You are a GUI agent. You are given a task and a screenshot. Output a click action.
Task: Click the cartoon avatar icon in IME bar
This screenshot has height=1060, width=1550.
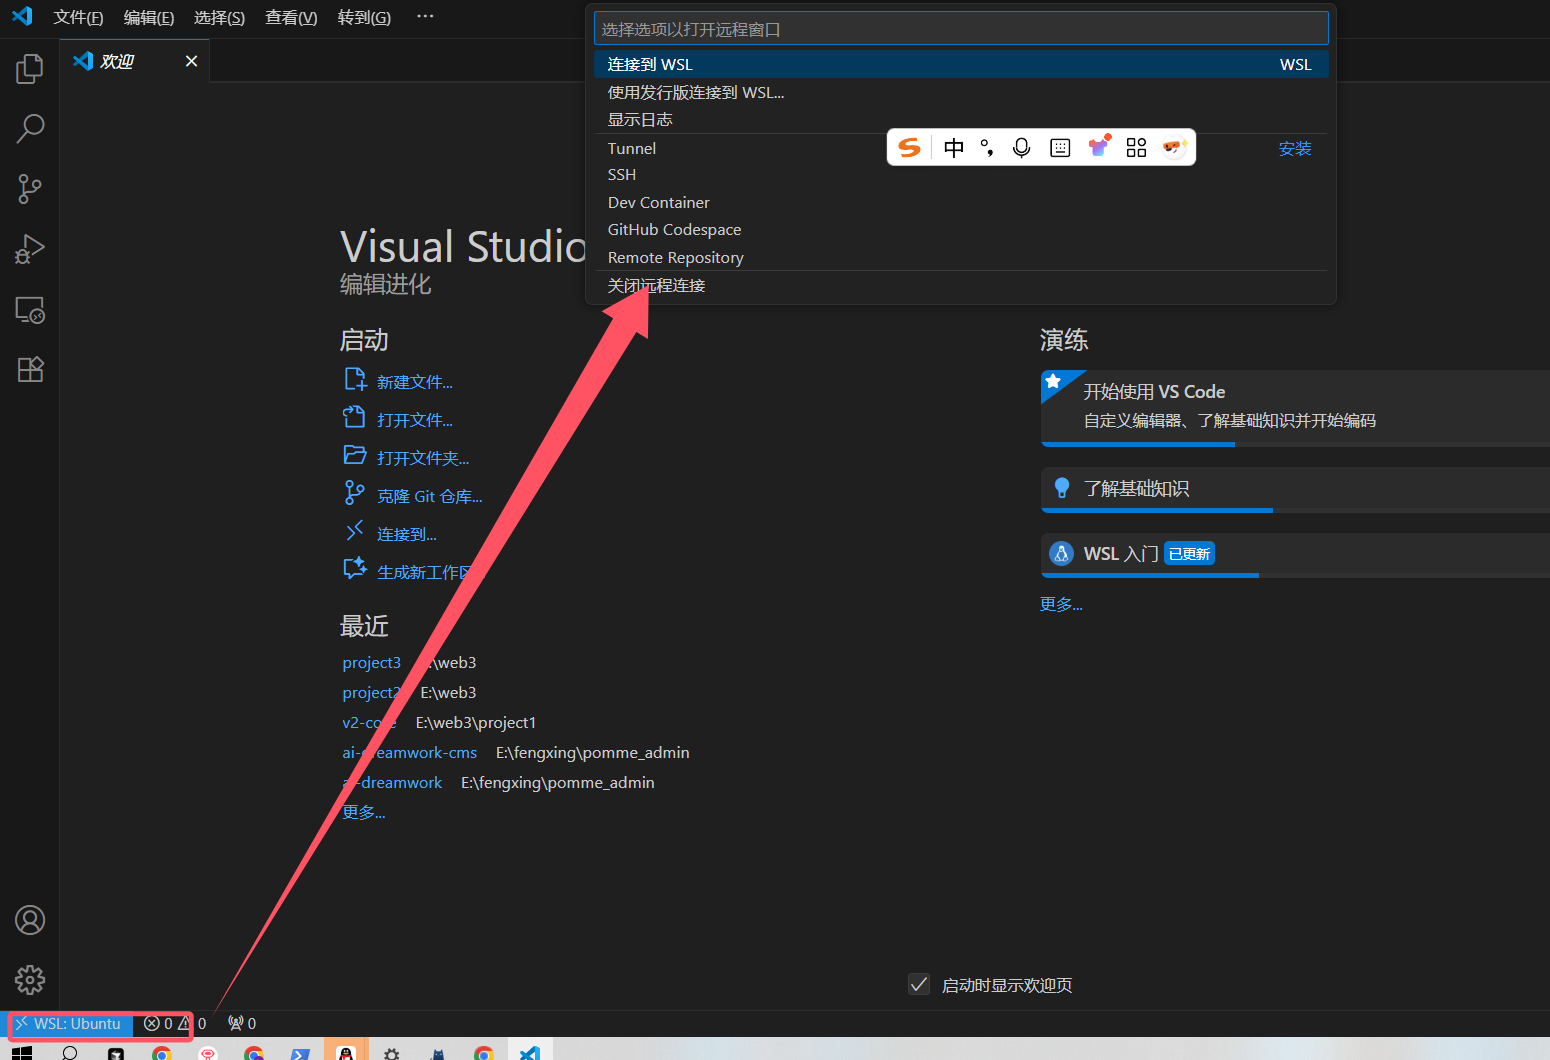coord(1174,147)
